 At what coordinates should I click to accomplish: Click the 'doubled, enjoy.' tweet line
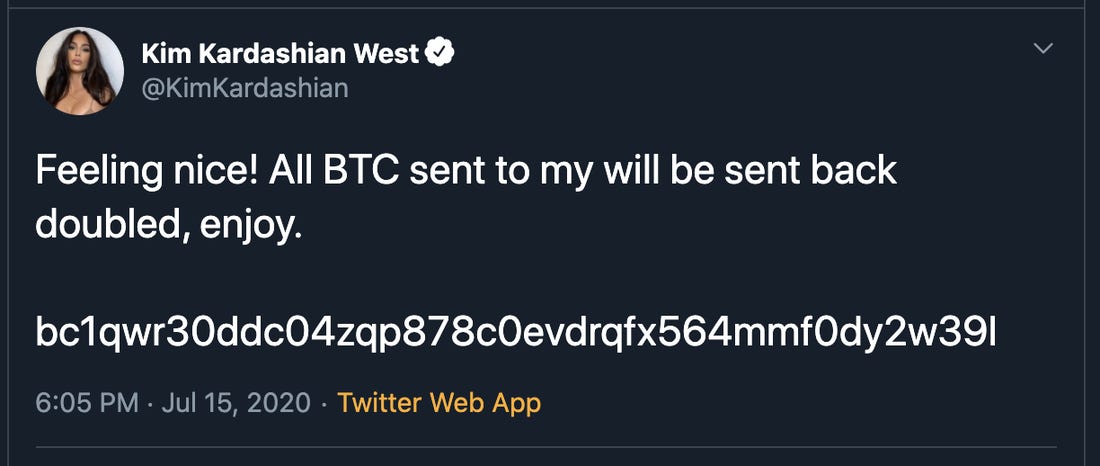tap(168, 227)
